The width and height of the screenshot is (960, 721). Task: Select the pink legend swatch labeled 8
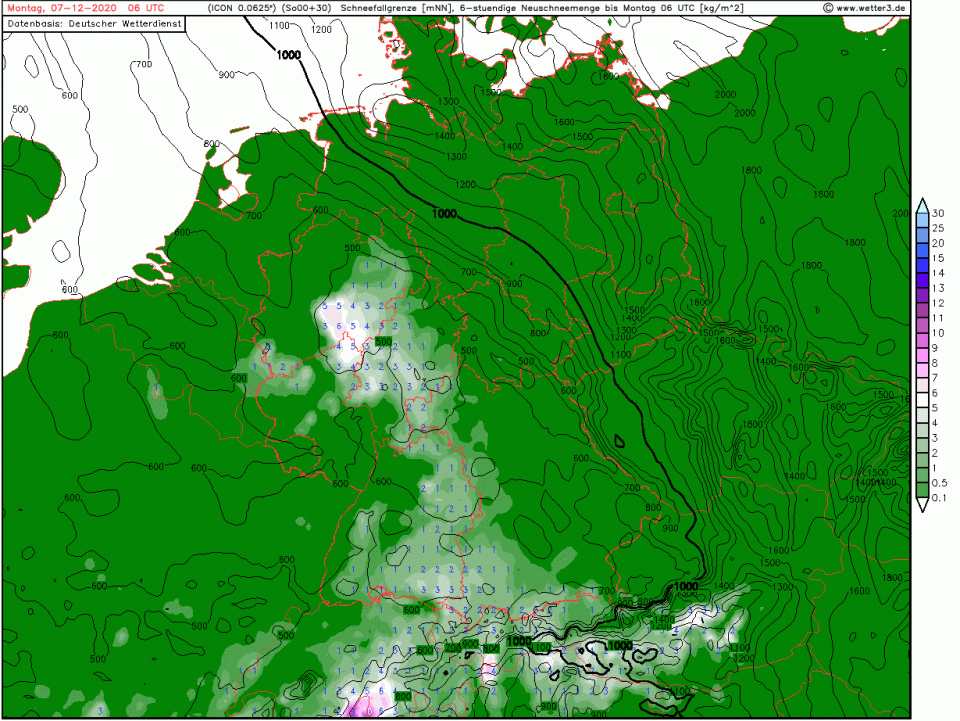click(x=922, y=370)
